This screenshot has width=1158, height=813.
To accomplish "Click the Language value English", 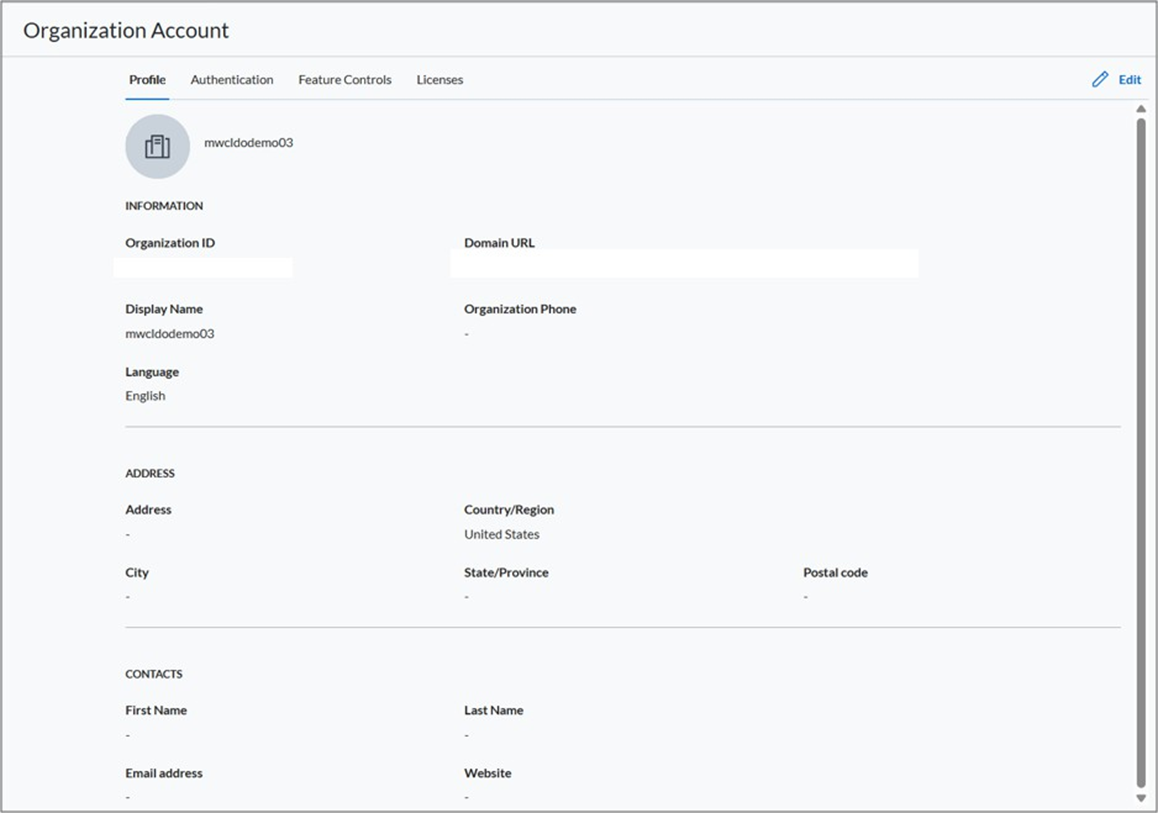I will pos(145,396).
